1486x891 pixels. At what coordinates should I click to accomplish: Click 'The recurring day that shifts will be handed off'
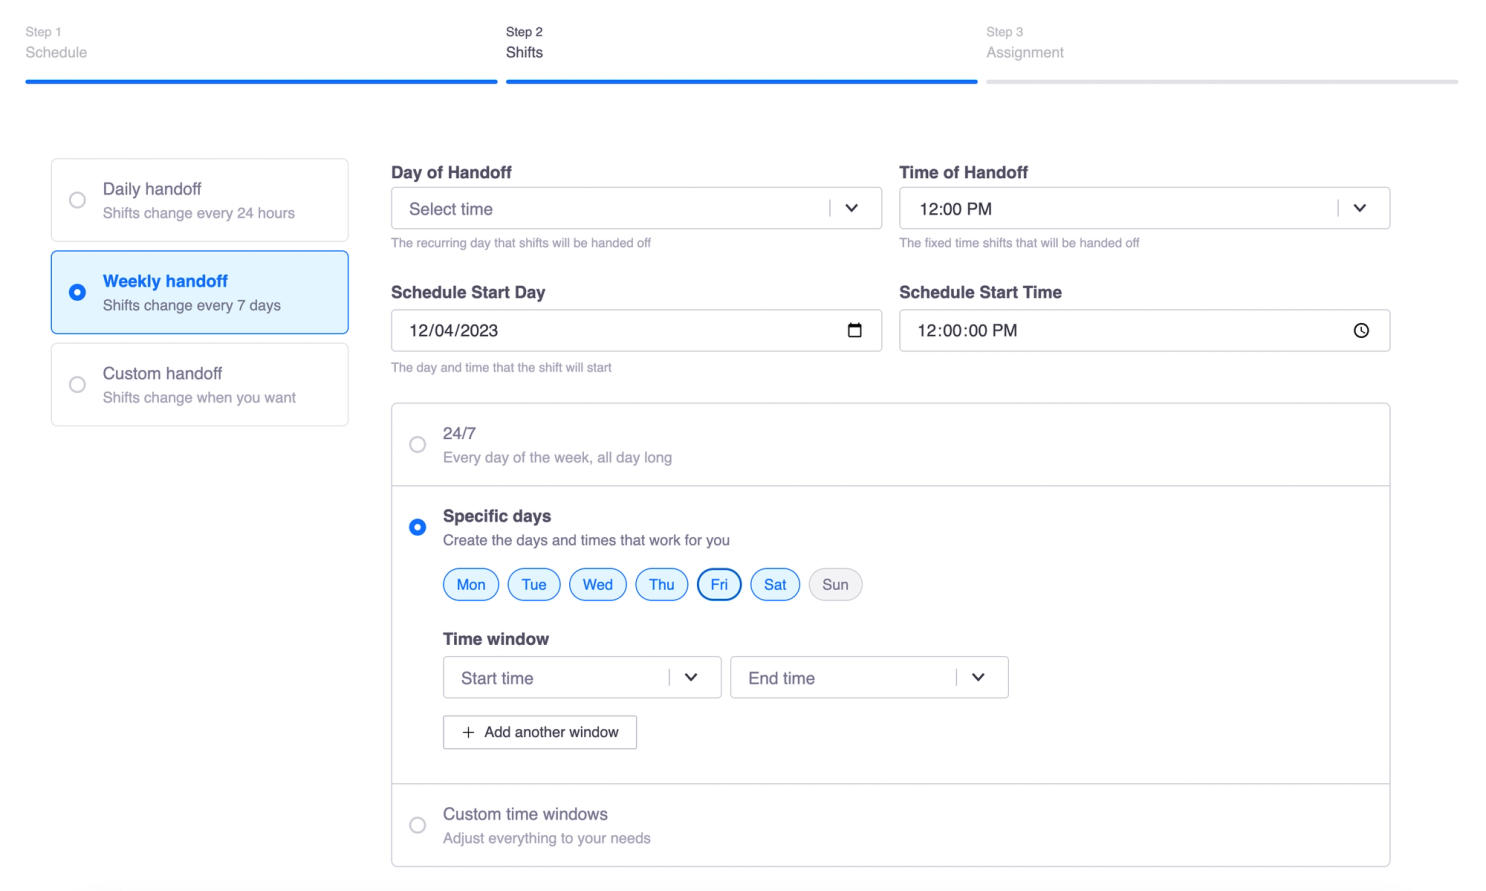point(521,243)
